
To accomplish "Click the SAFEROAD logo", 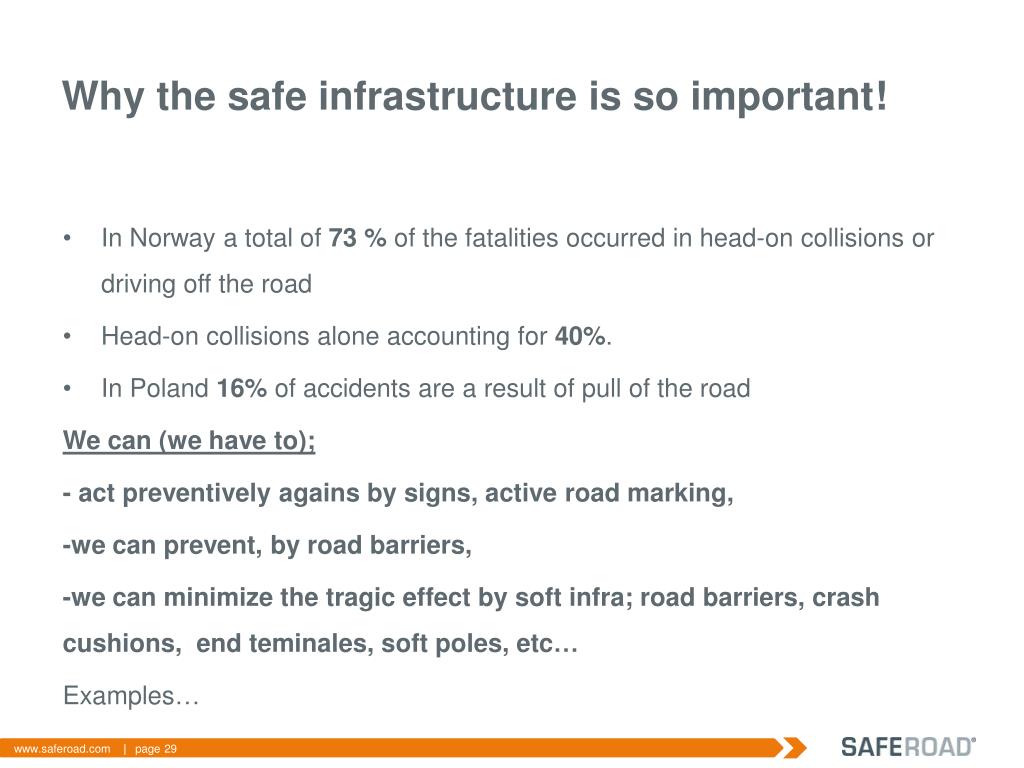I will (908, 747).
